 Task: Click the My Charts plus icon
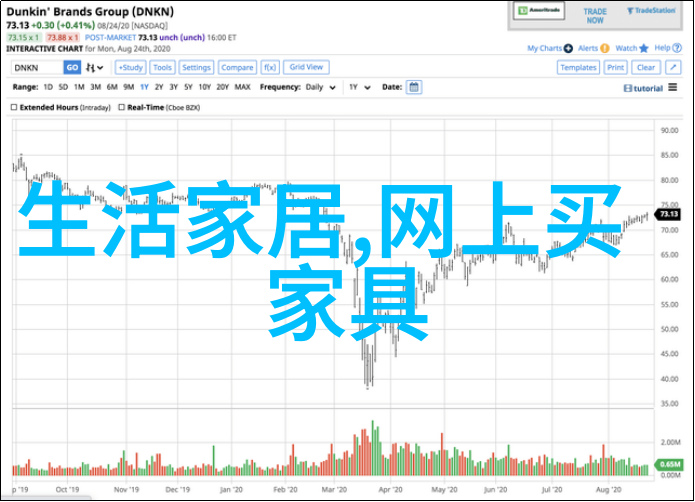pos(568,48)
